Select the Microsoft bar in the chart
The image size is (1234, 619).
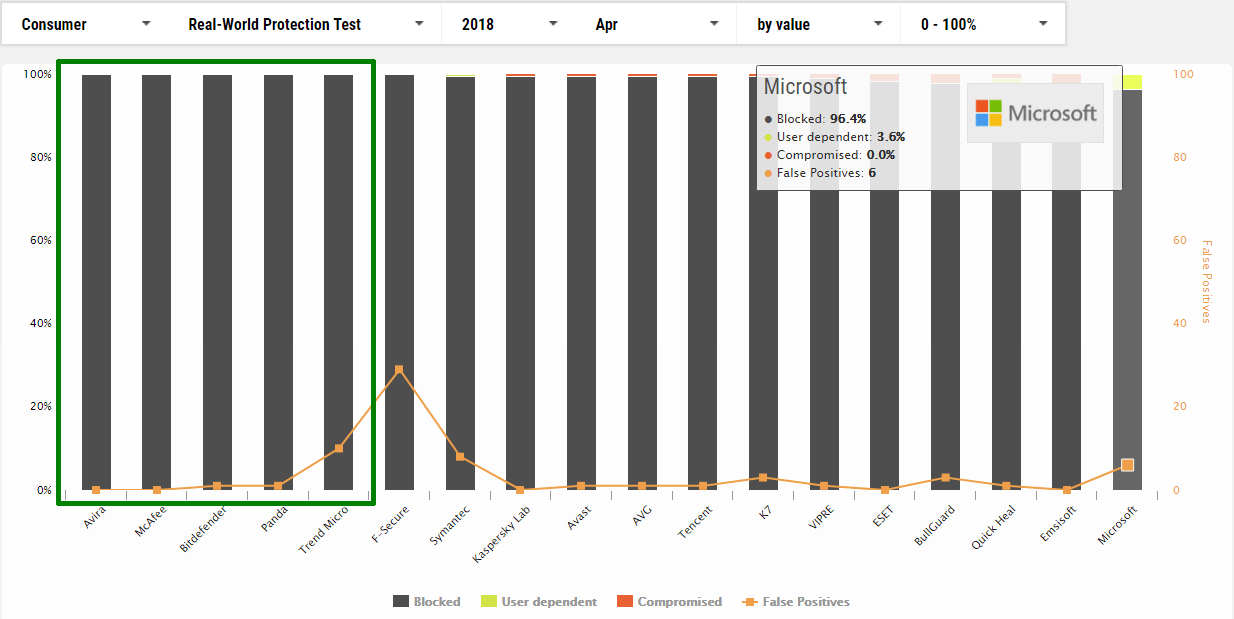click(x=1127, y=290)
